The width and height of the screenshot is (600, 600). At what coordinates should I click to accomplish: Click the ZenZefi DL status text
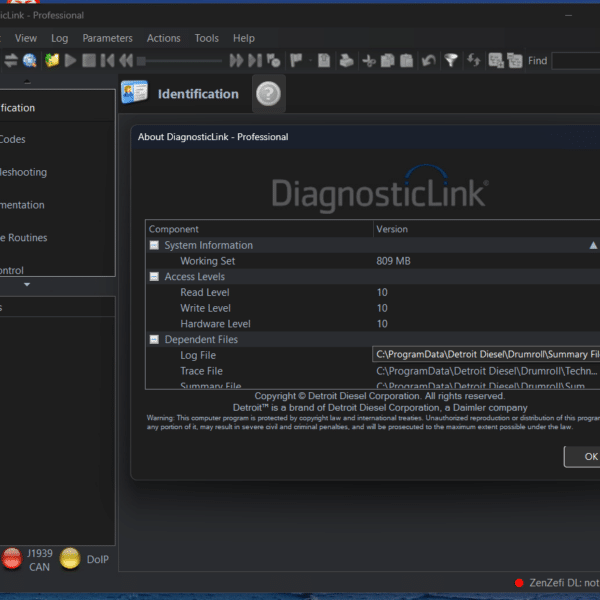[564, 583]
